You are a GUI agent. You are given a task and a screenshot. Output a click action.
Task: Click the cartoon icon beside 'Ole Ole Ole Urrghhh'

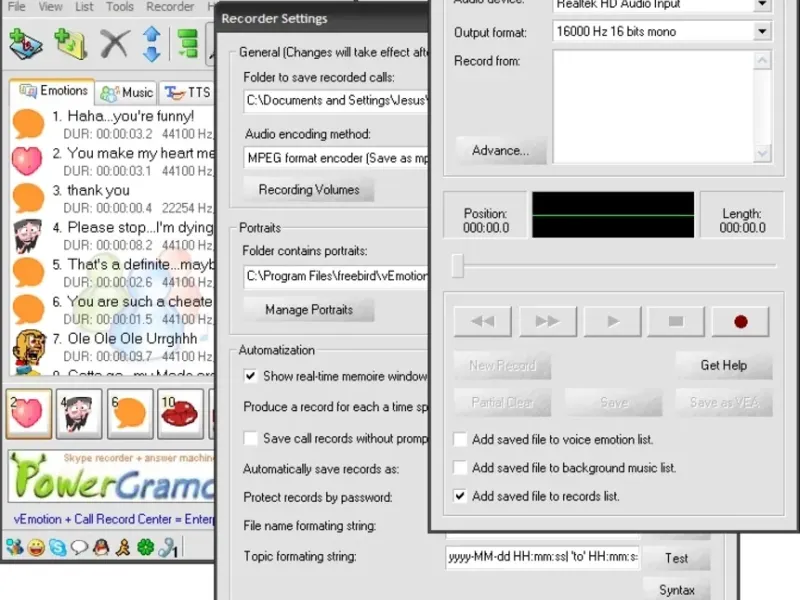point(29,347)
